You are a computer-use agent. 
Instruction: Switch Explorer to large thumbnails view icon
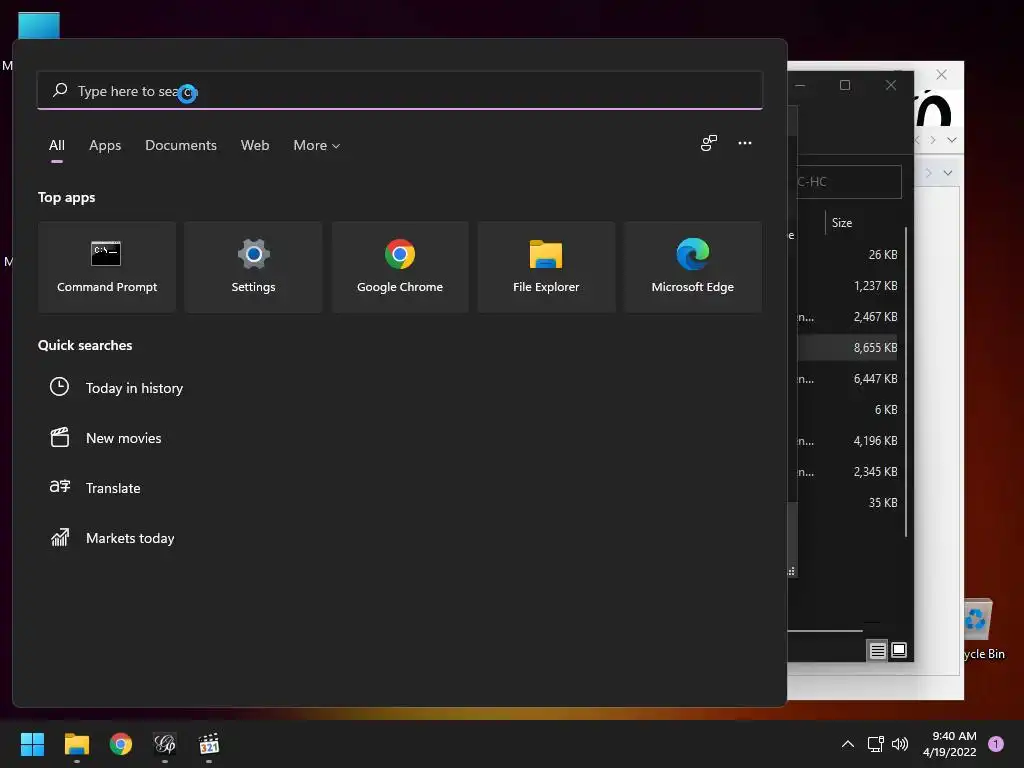899,650
